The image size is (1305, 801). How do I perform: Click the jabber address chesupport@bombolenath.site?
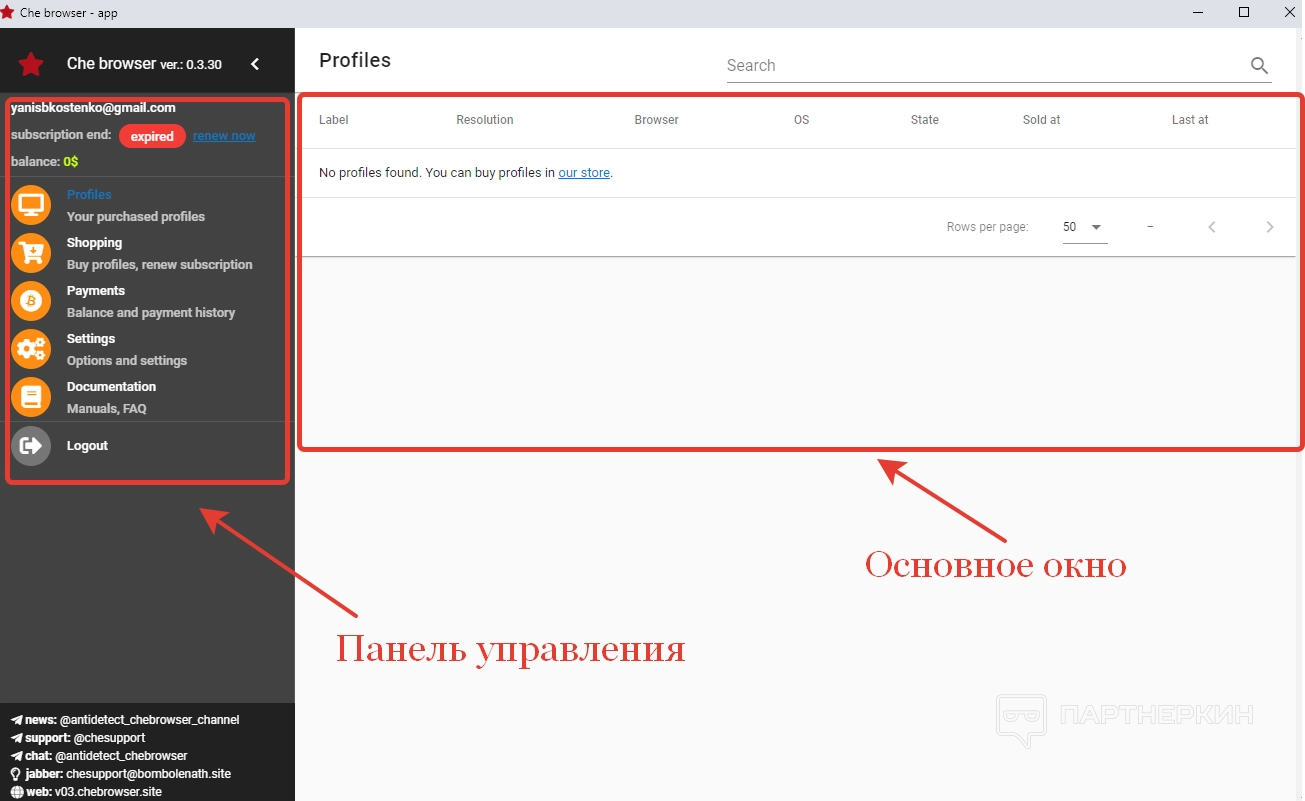(149, 774)
